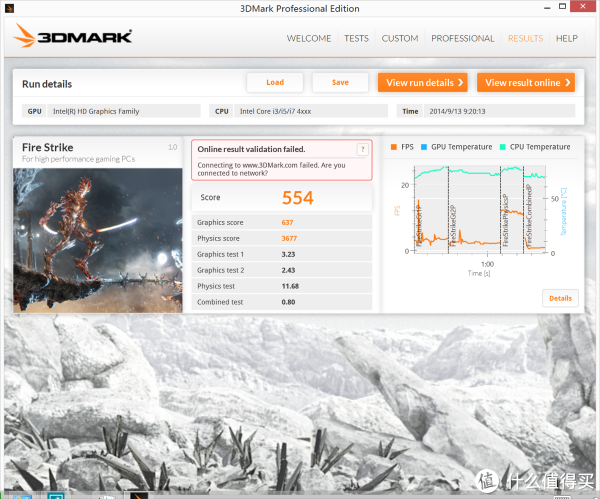This screenshot has width=600, height=499.
Task: Click the Physics score value 3677
Action: [289, 238]
